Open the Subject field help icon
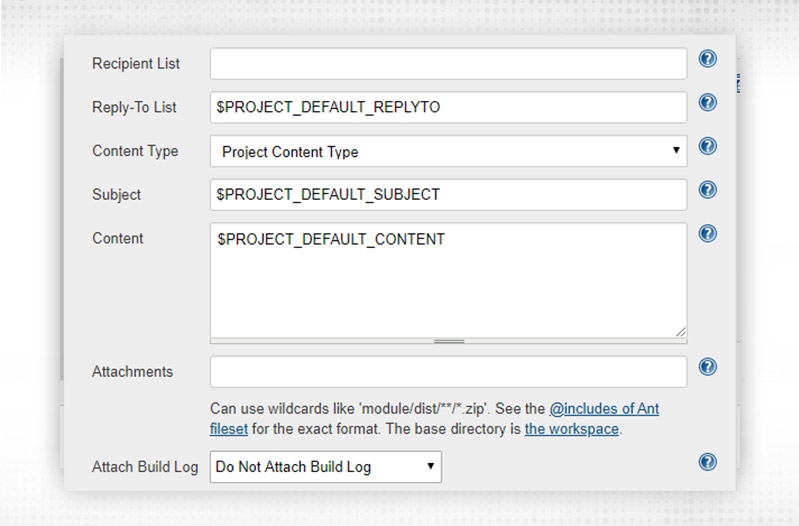 pos(707,190)
